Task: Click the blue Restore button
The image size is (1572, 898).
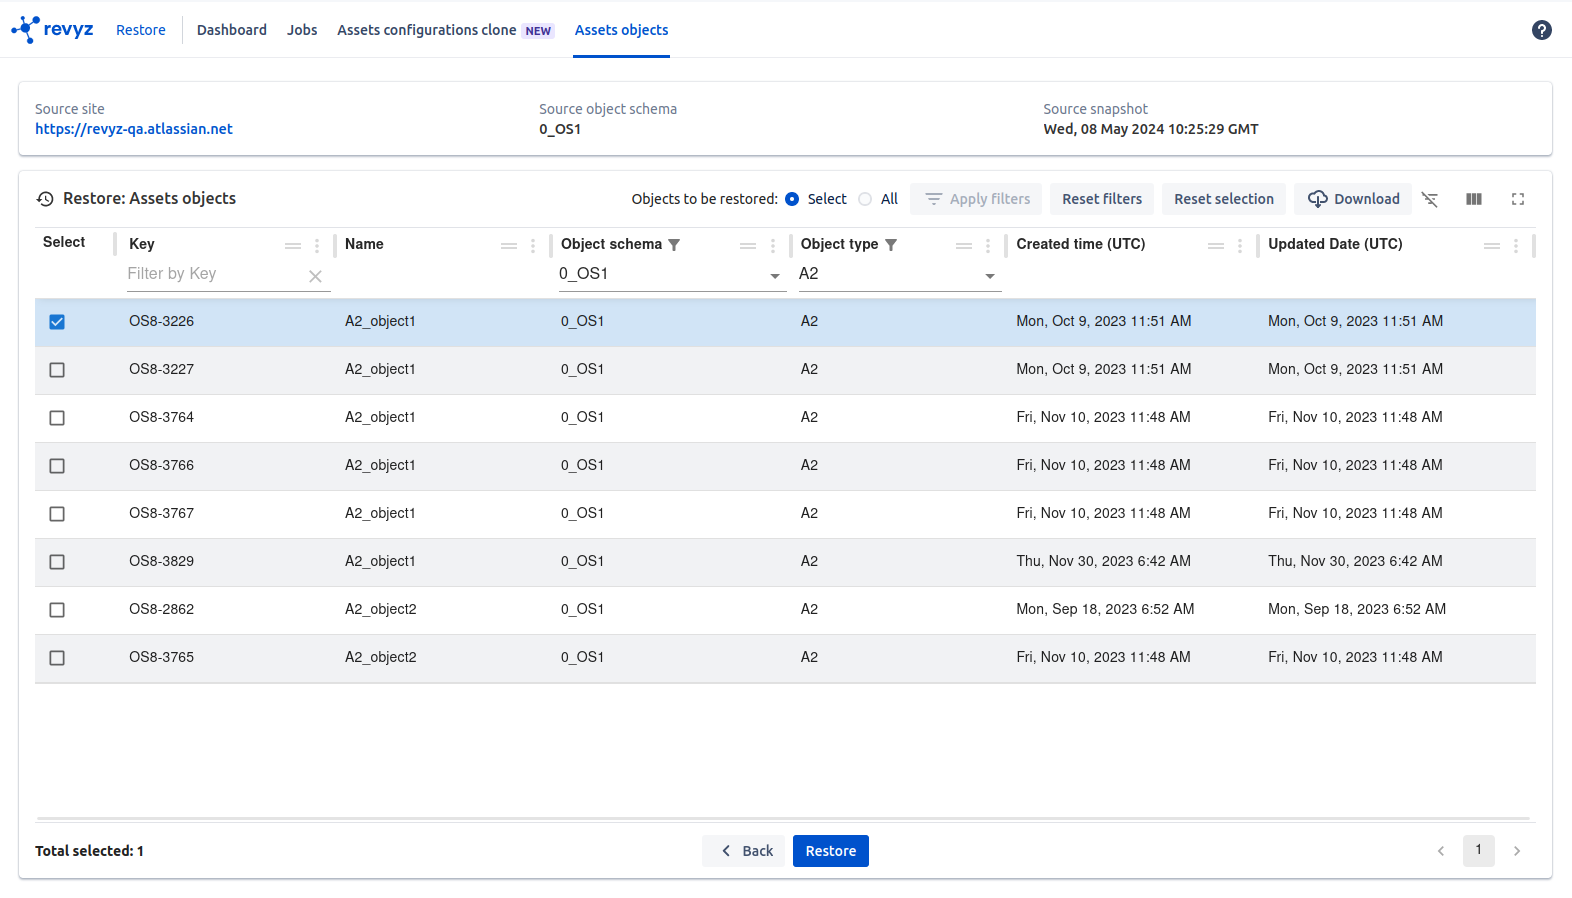Action: [x=831, y=851]
